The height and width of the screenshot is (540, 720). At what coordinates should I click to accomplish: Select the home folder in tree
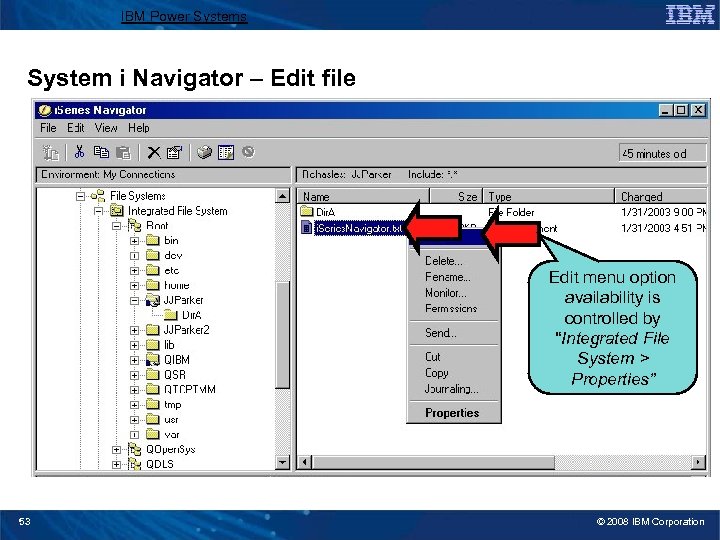click(x=177, y=286)
